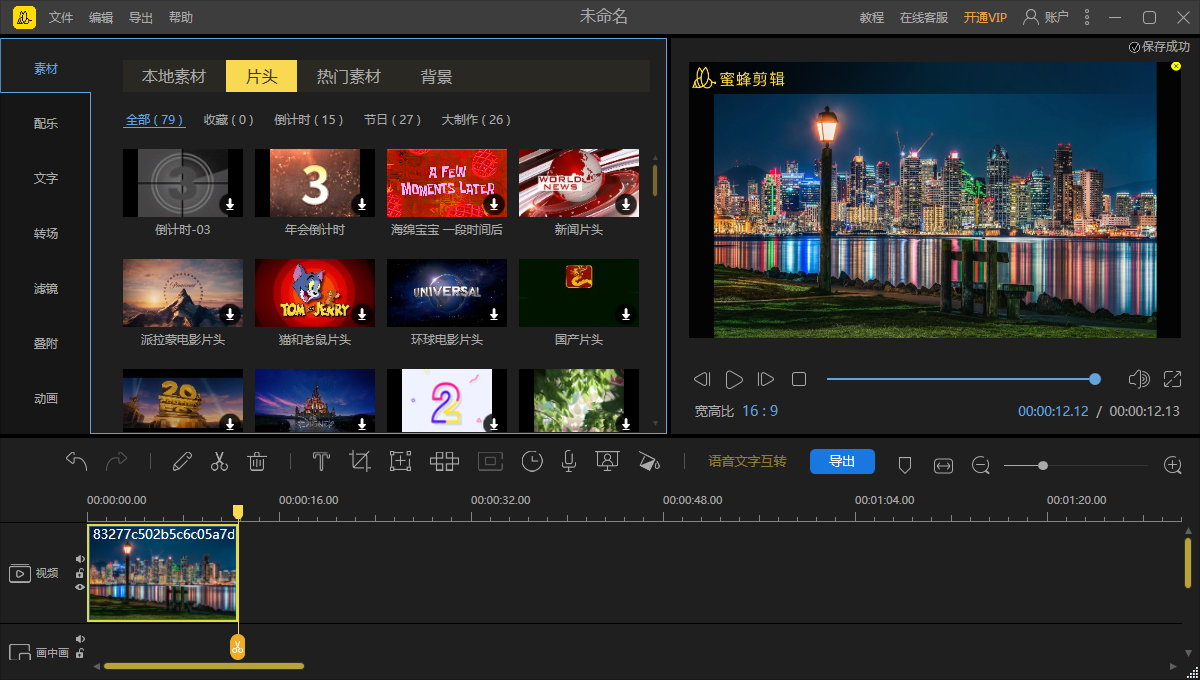Click the undo arrow
Screen dimensions: 1200x680
click(x=77, y=461)
